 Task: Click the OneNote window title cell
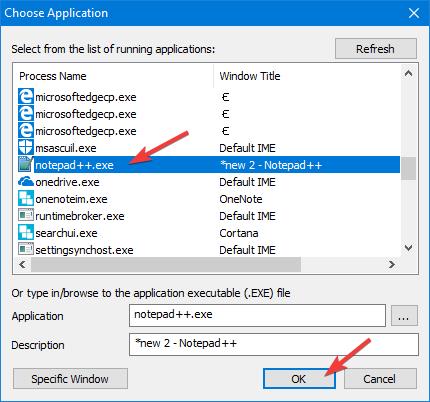pyautogui.click(x=241, y=199)
